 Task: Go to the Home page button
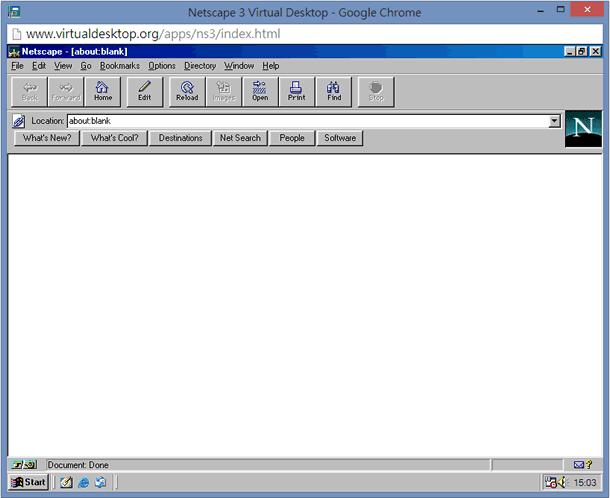coord(103,92)
